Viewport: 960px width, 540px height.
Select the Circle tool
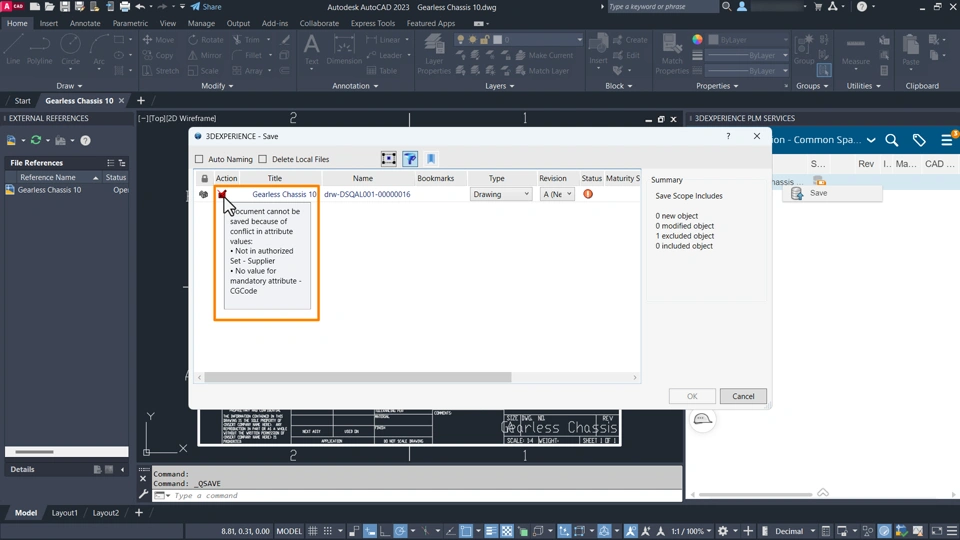(x=70, y=49)
